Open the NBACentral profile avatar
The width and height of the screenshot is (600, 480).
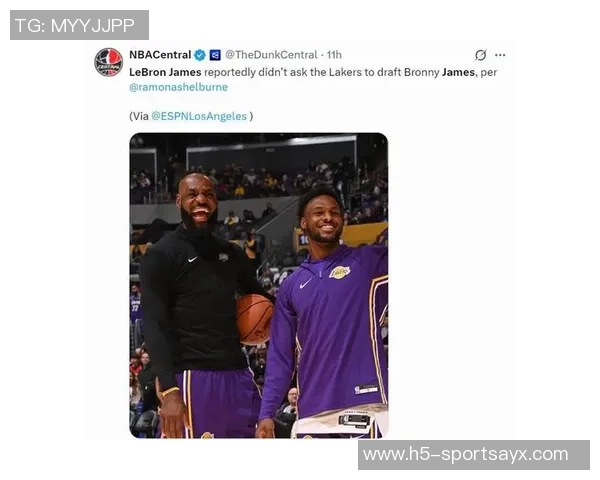[108, 62]
